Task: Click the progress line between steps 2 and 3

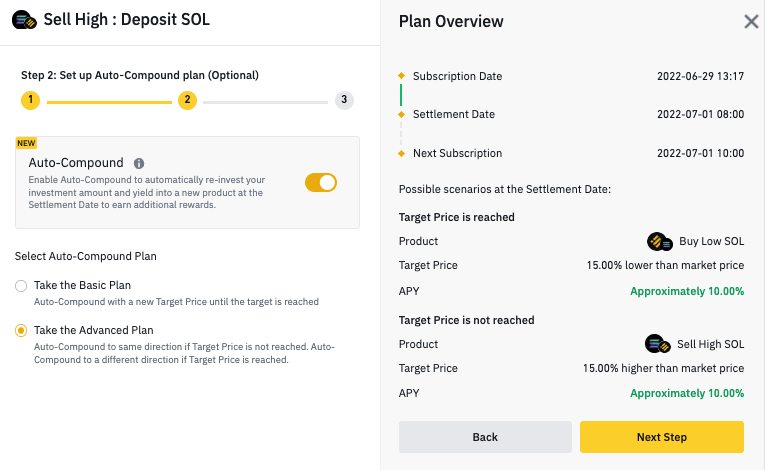Action: [265, 102]
